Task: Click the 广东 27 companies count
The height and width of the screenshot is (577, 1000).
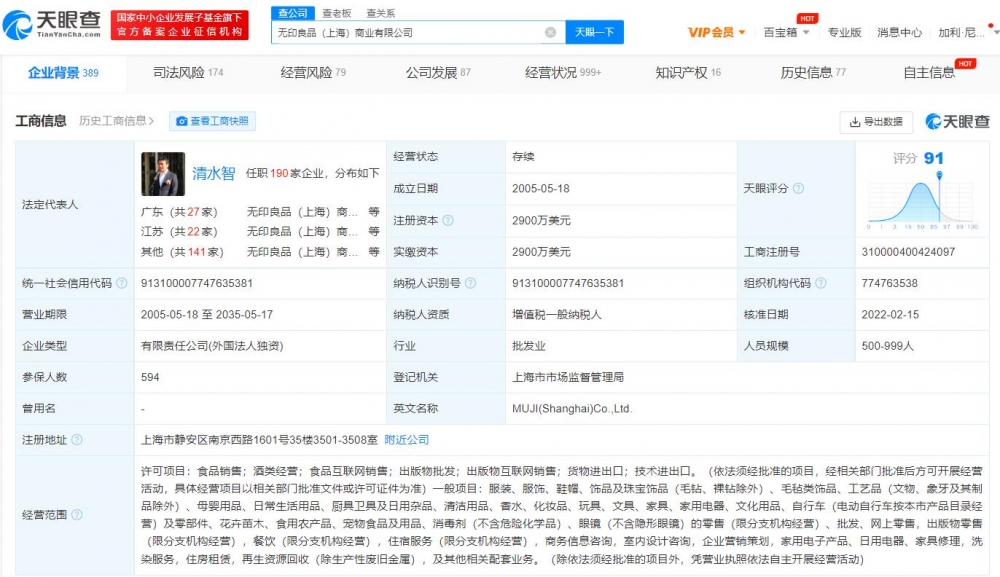Action: tap(193, 212)
